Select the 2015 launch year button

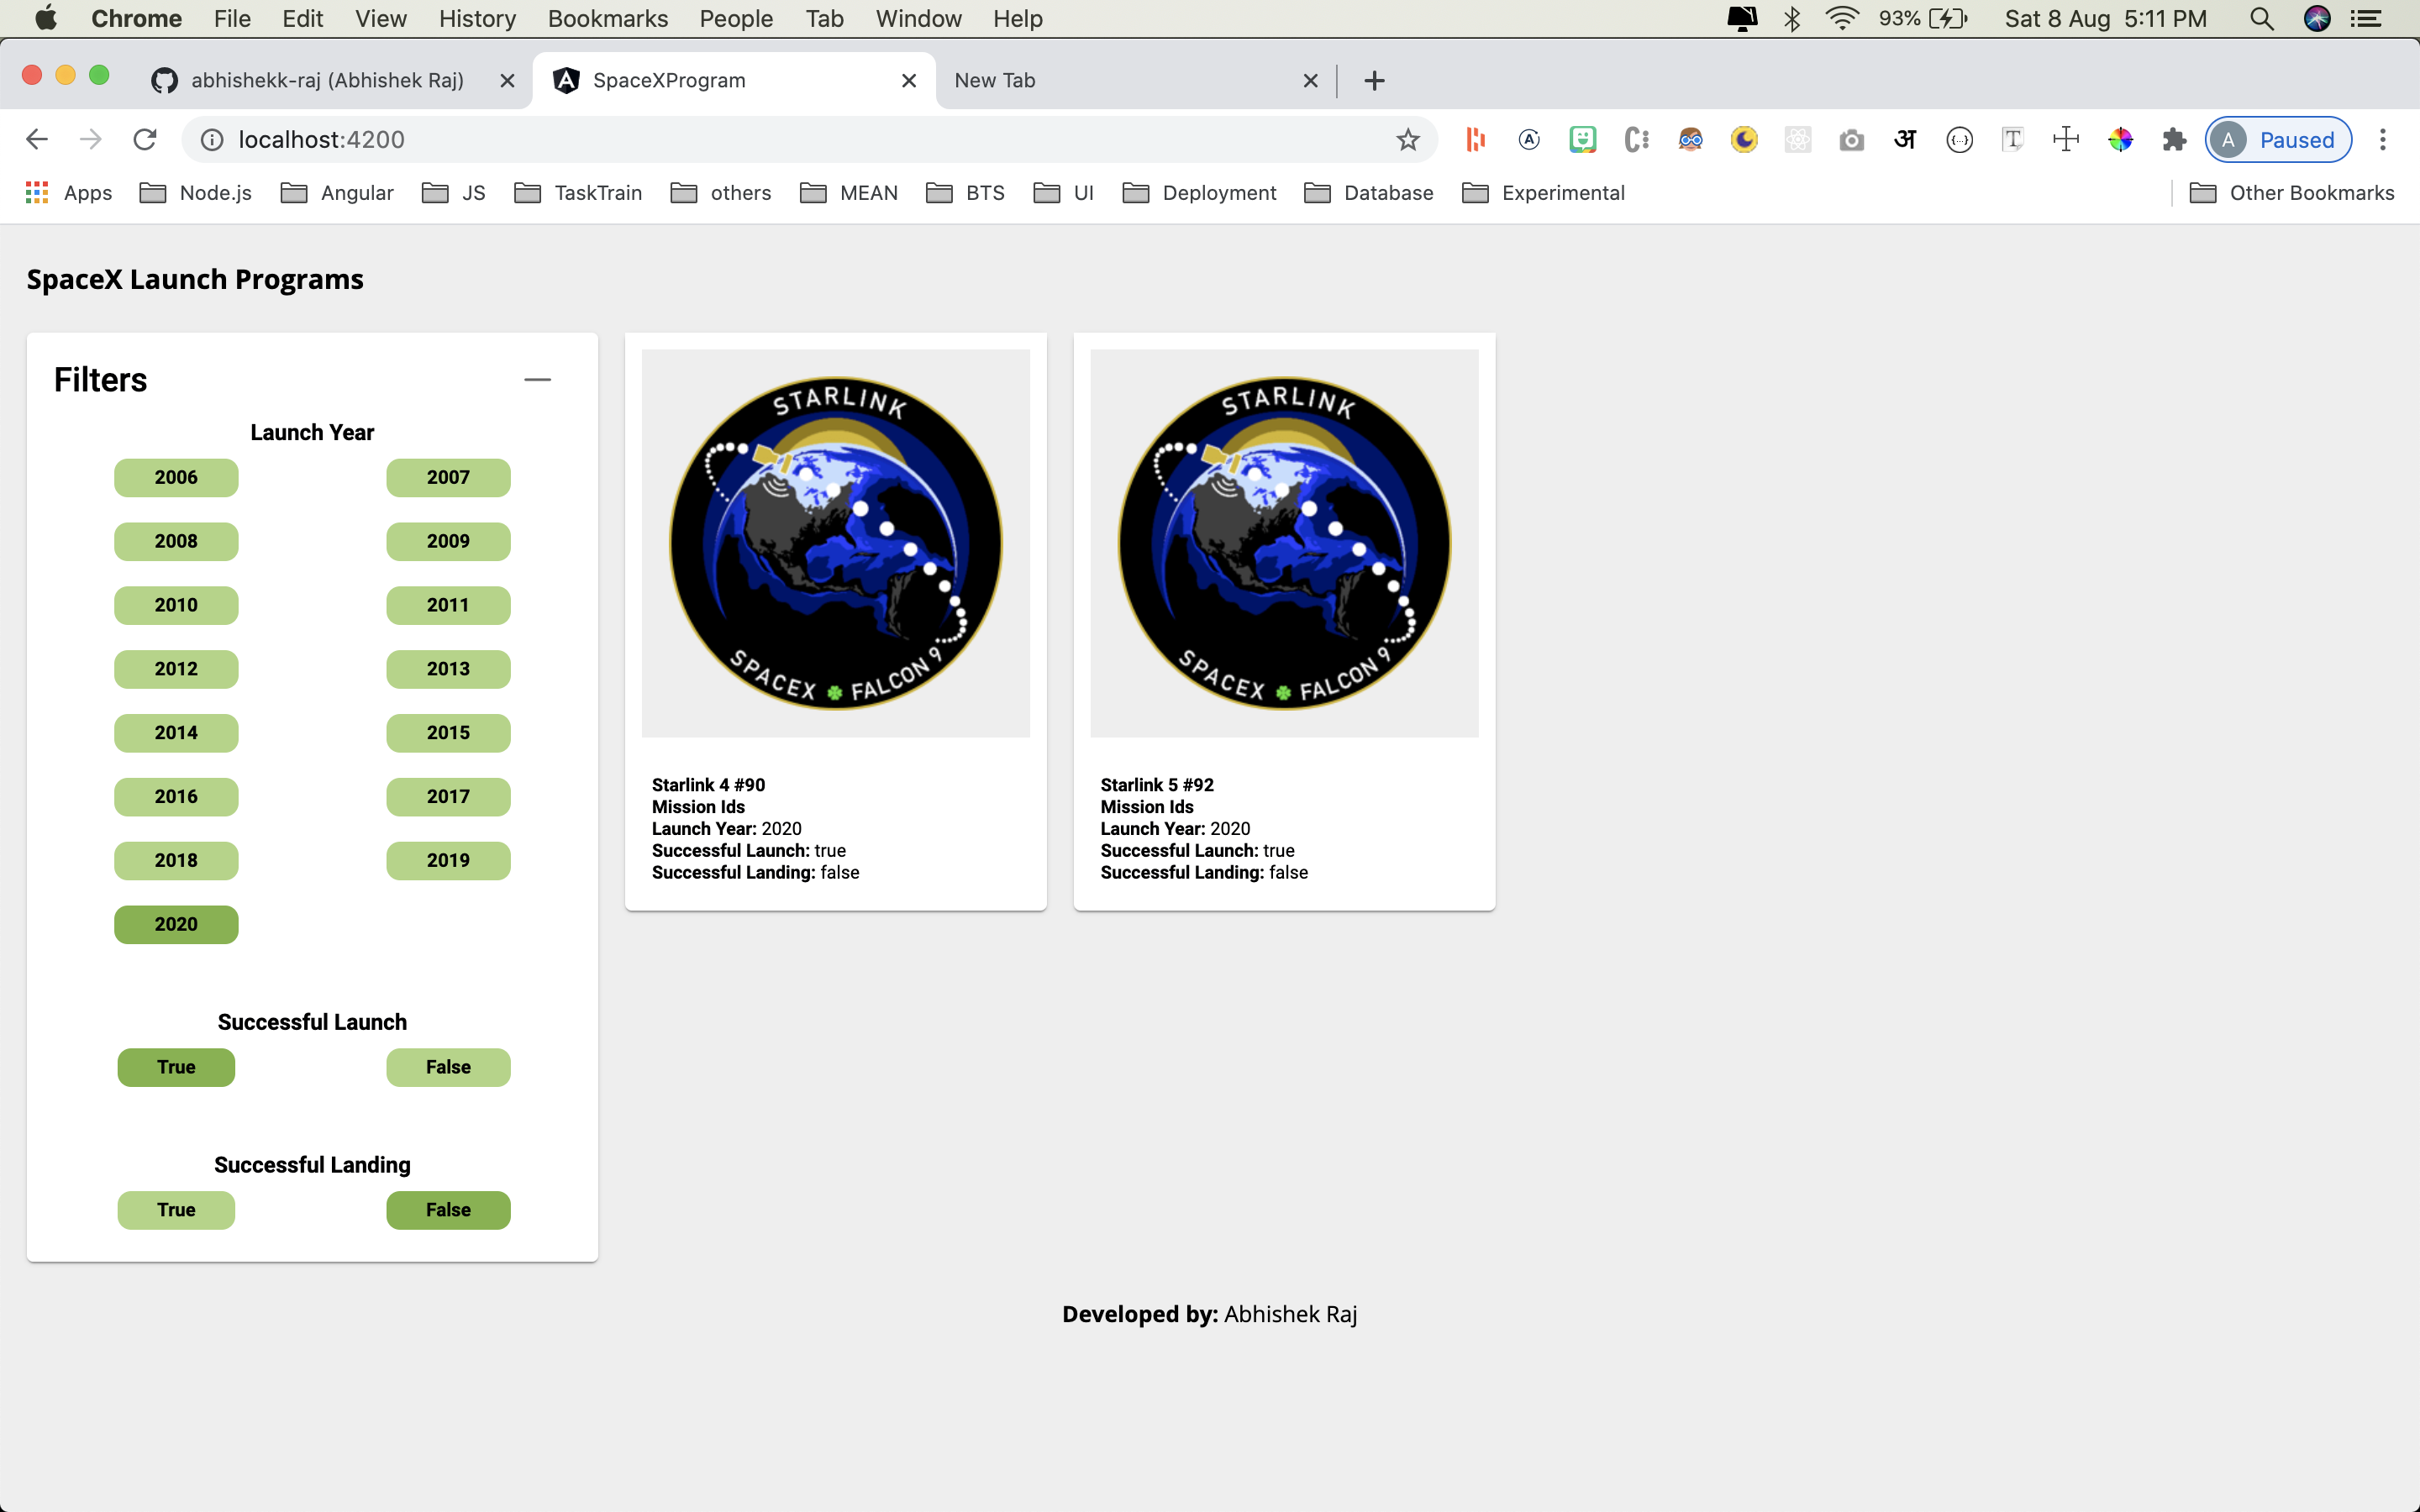[448, 733]
